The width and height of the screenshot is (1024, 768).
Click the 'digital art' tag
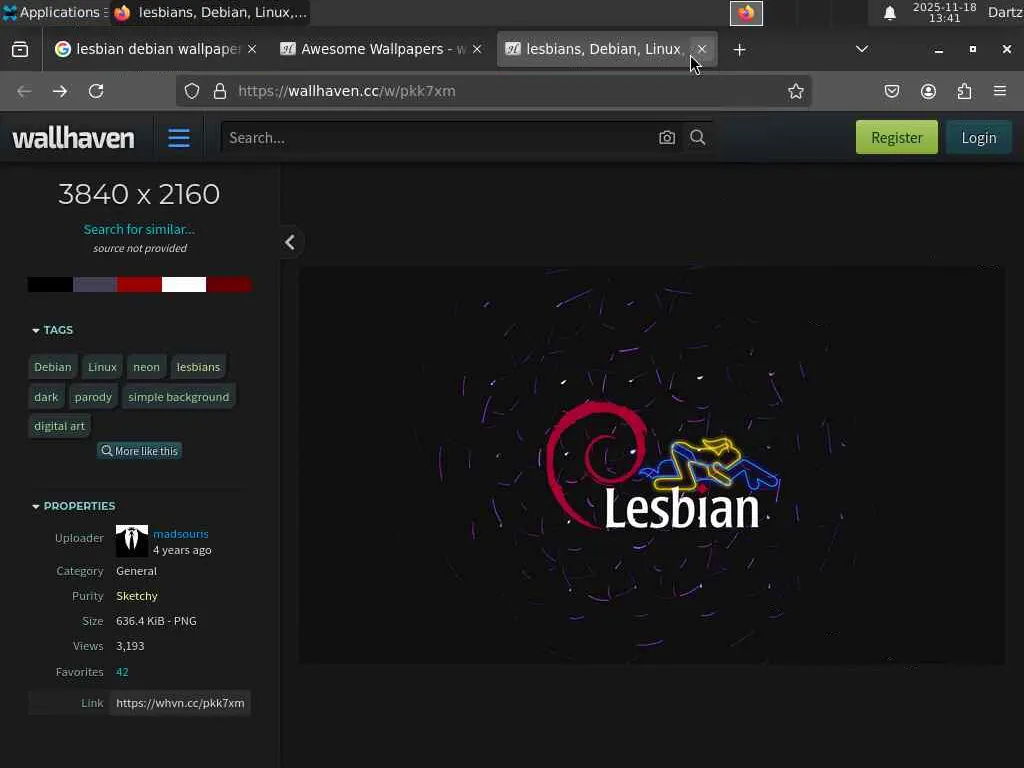(59, 426)
